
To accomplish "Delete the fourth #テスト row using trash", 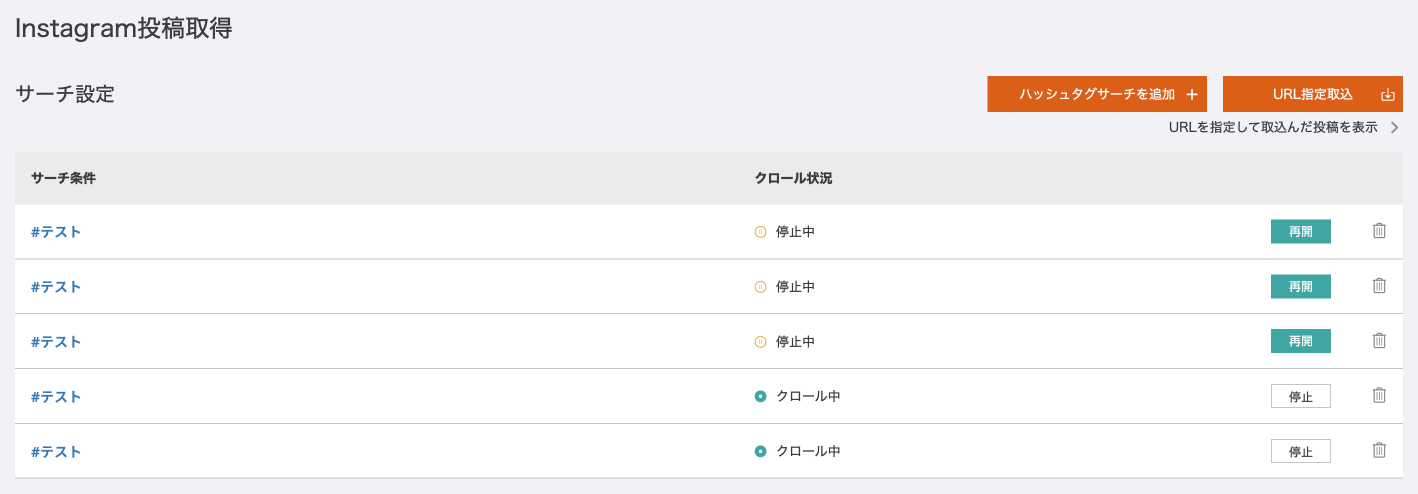I will 1379,396.
